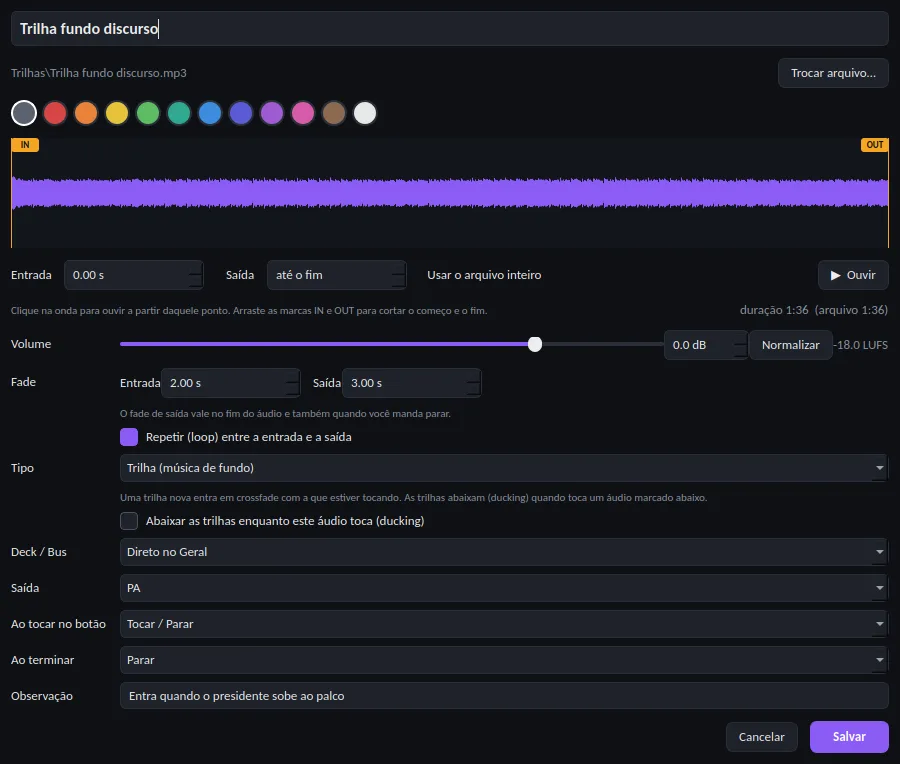Viewport: 900px width, 764px height.
Task: Edit the Observação note field
Action: click(504, 696)
